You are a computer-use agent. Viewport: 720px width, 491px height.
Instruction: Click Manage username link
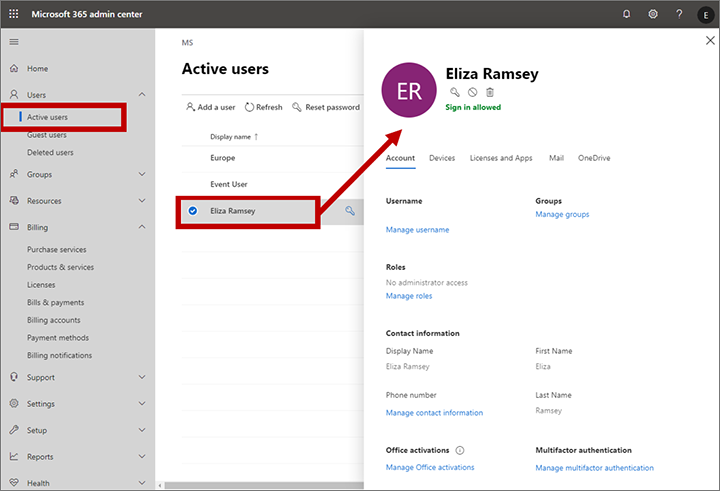point(417,230)
